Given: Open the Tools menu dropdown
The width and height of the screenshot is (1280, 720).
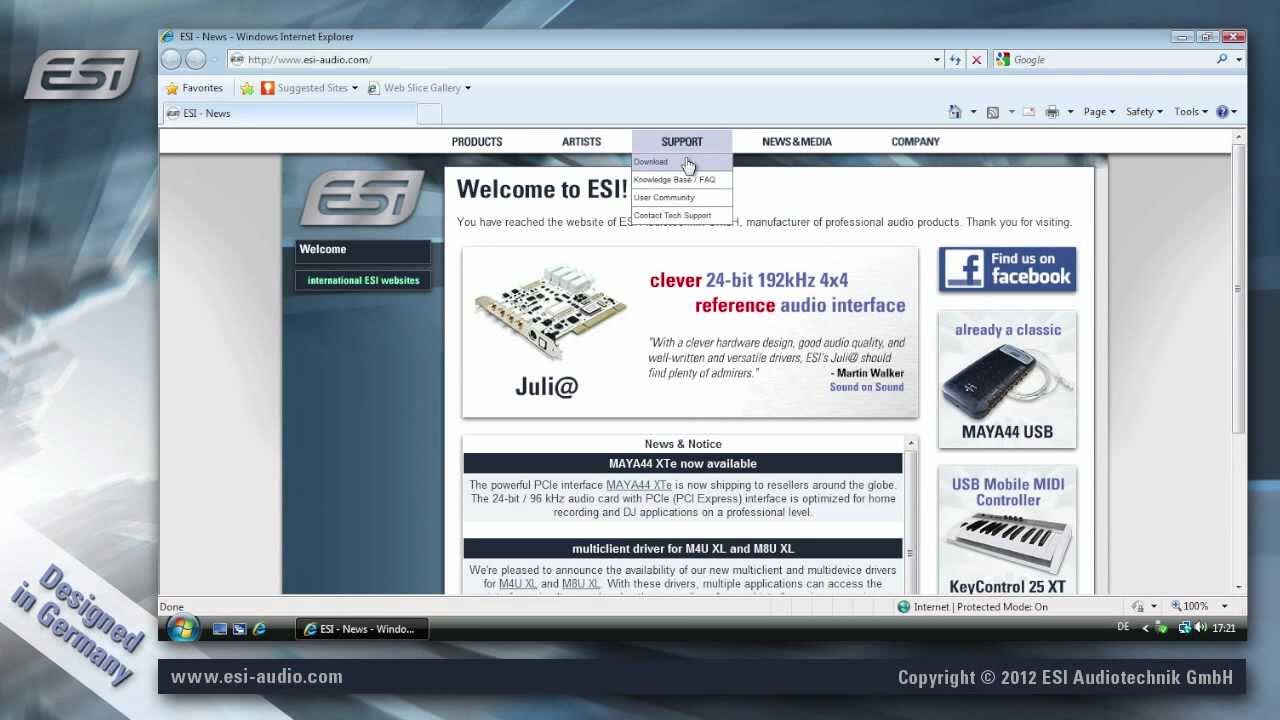Looking at the screenshot, I should pyautogui.click(x=1191, y=112).
